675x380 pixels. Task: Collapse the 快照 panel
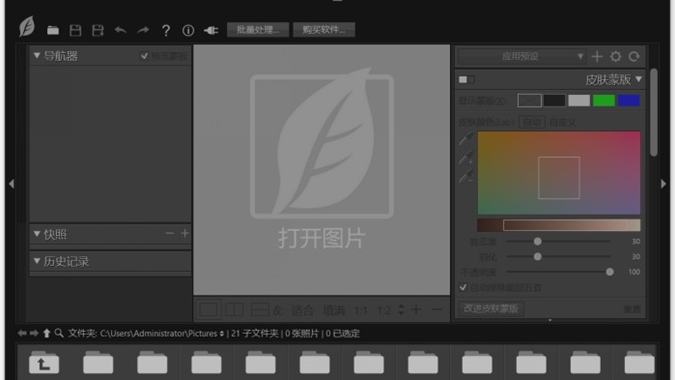coord(37,234)
